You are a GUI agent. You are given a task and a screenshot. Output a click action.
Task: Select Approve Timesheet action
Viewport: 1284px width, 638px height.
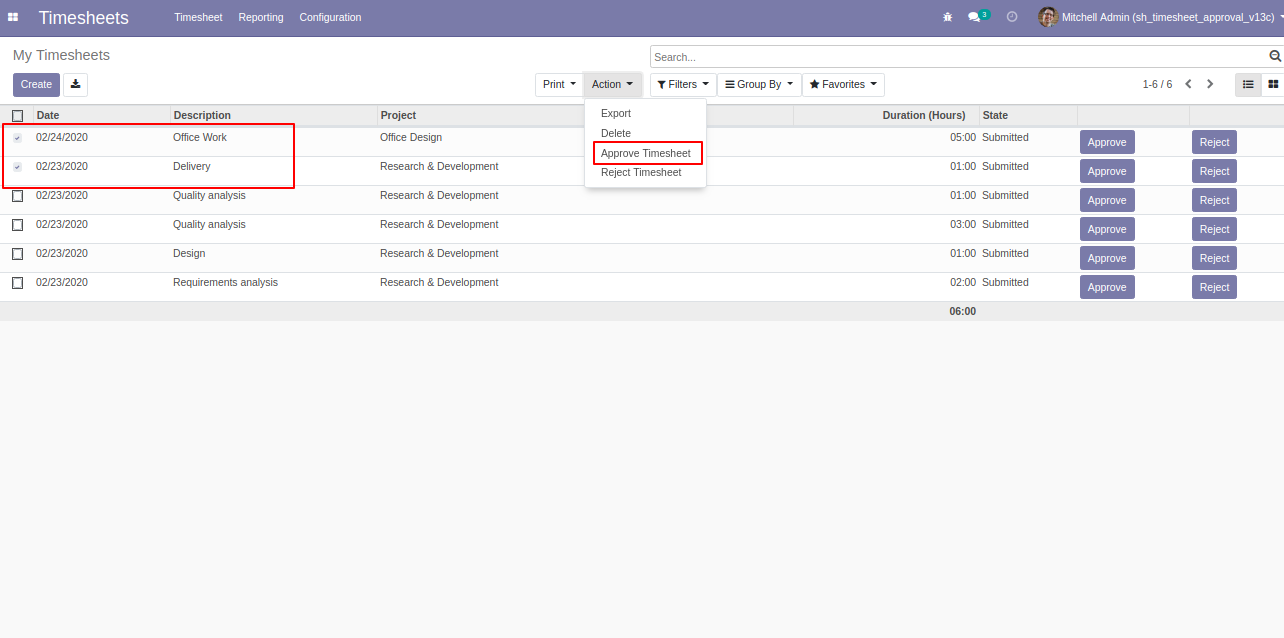pos(646,153)
